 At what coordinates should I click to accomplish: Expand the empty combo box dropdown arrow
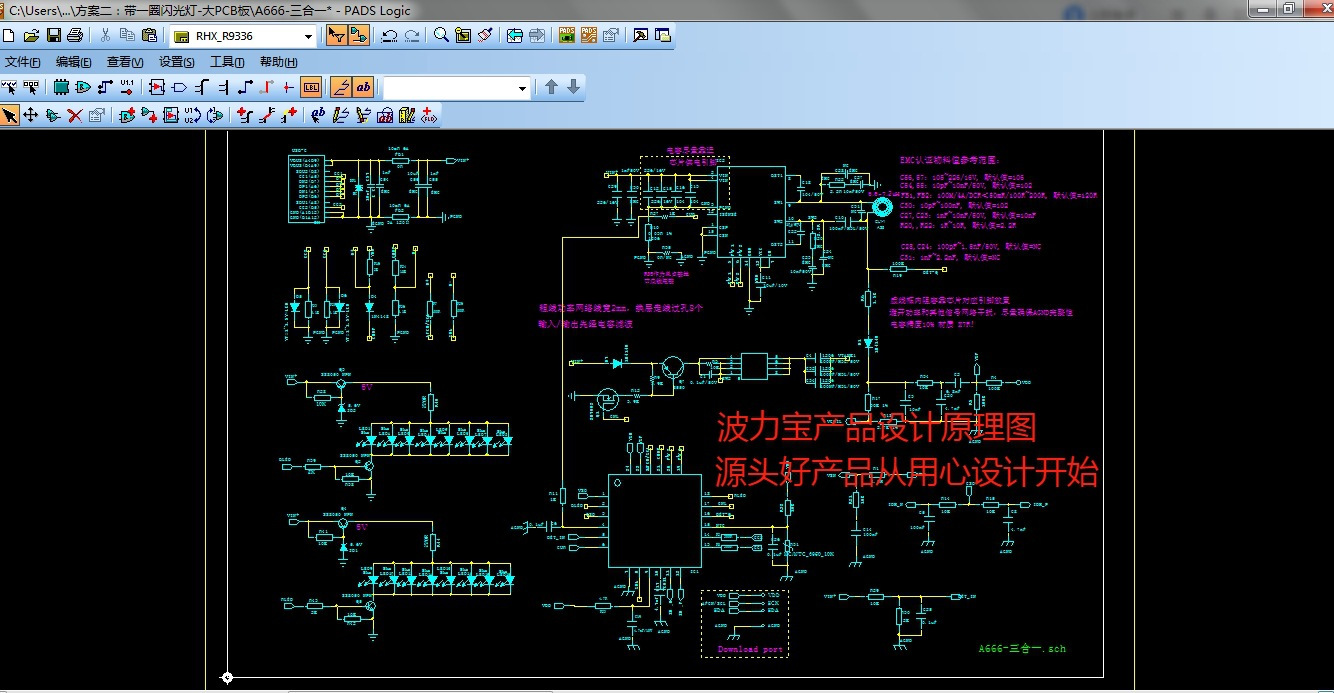[x=522, y=89]
